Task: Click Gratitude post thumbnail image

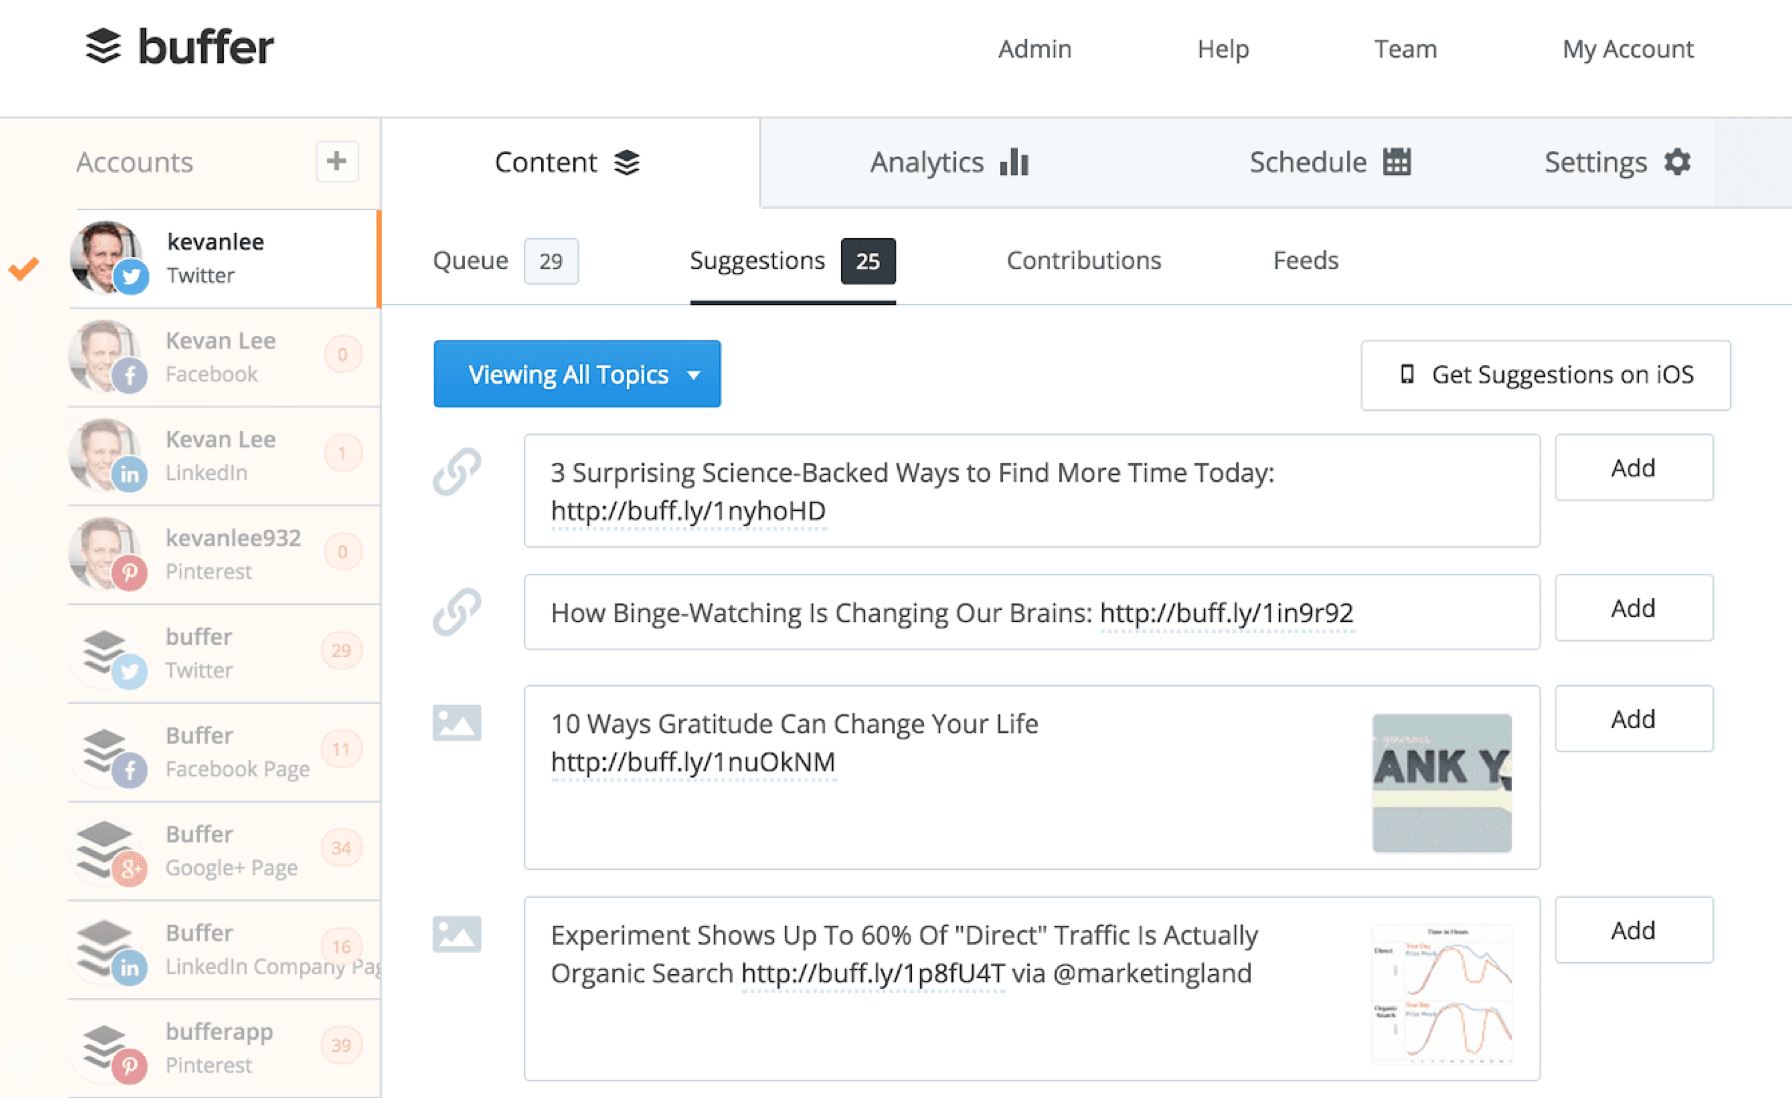Action: tap(1441, 783)
